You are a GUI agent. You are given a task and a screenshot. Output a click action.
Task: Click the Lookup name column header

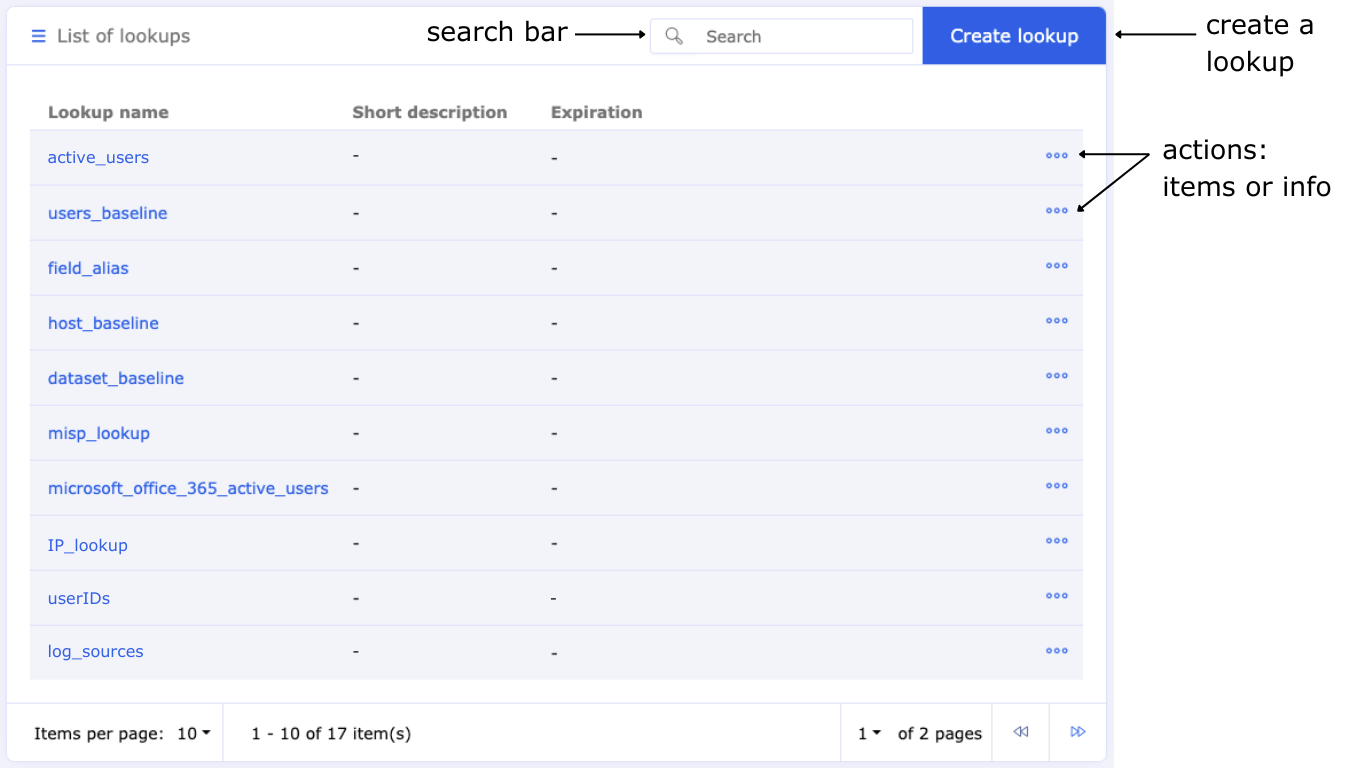click(108, 112)
